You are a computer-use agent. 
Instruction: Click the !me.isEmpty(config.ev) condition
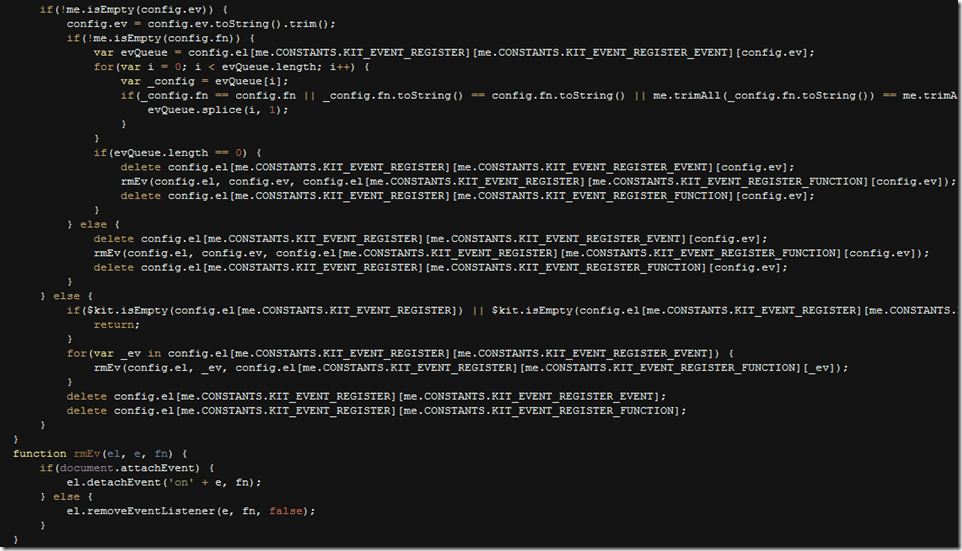[x=118, y=9]
